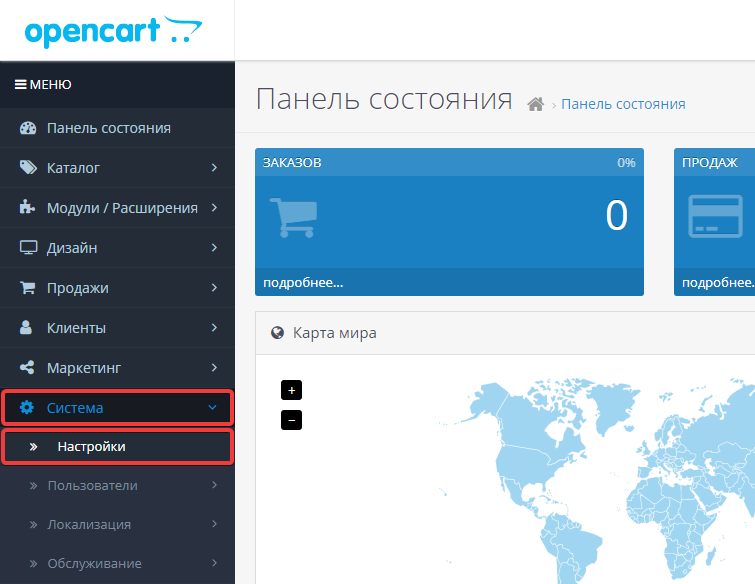Expand the Каталог menu chevron
The image size is (755, 584).
click(214, 168)
